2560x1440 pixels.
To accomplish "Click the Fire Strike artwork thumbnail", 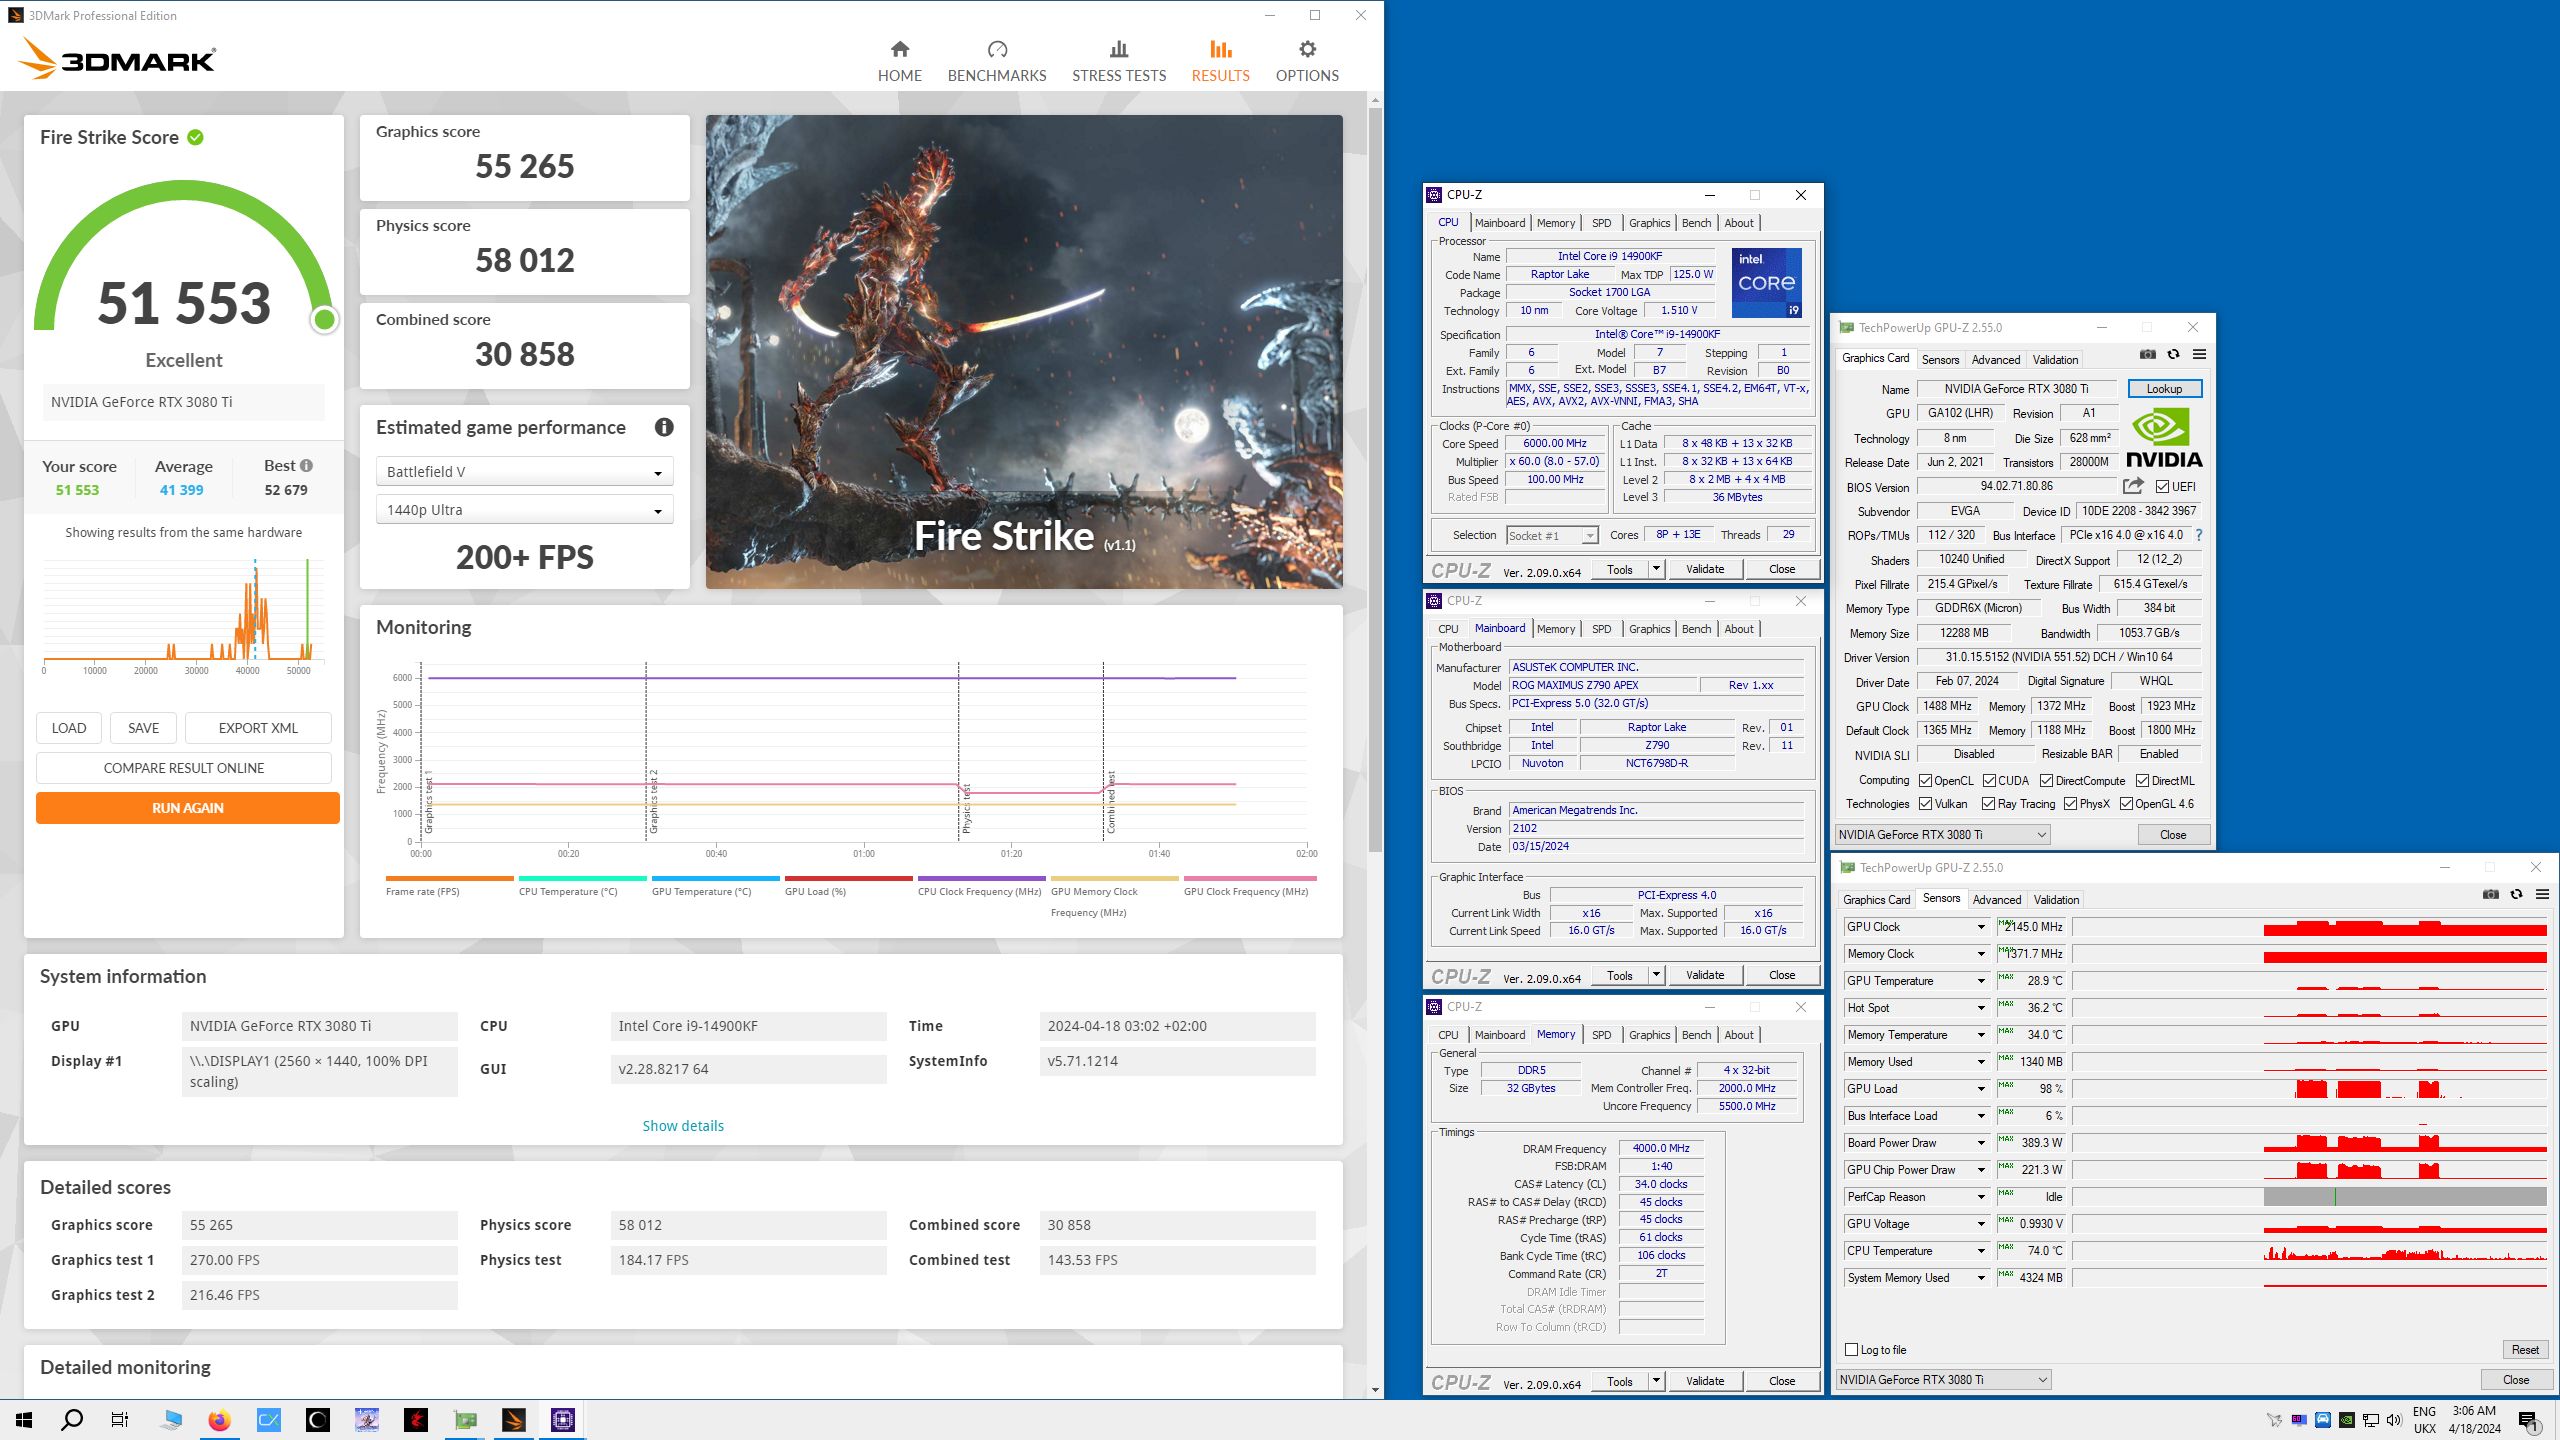I will pyautogui.click(x=1024, y=352).
